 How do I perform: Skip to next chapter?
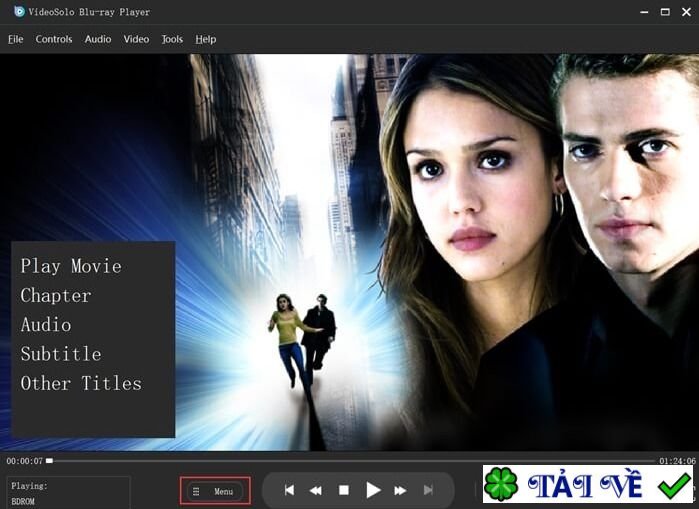(x=428, y=490)
